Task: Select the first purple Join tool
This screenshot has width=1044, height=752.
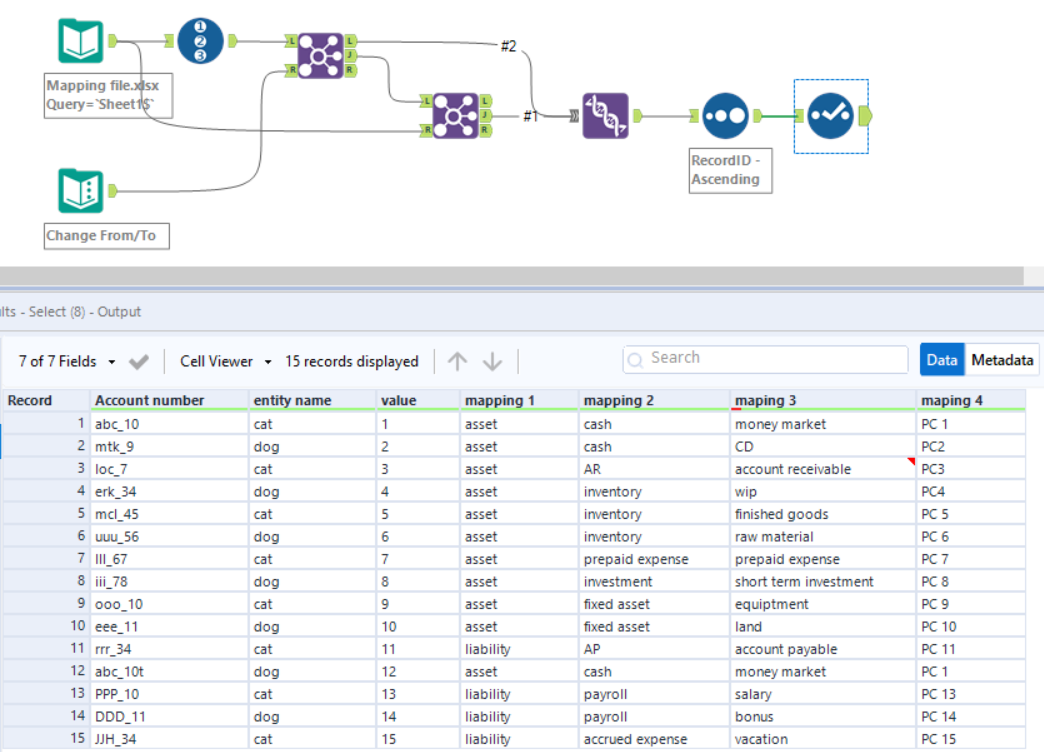Action: 322,53
